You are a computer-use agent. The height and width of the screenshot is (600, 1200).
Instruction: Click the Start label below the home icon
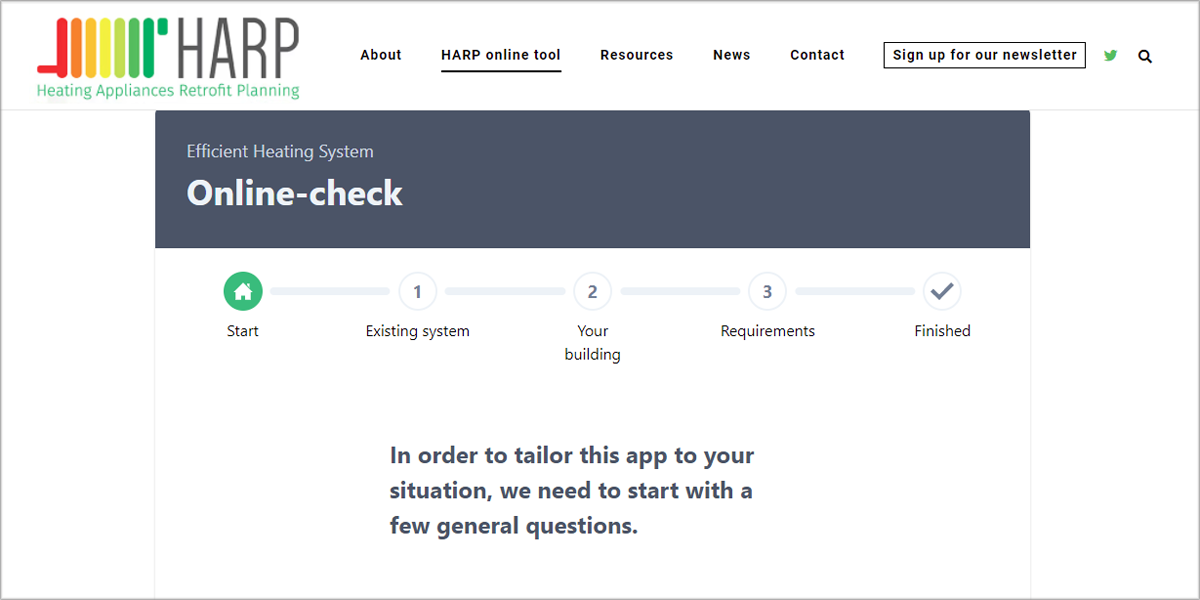(242, 330)
